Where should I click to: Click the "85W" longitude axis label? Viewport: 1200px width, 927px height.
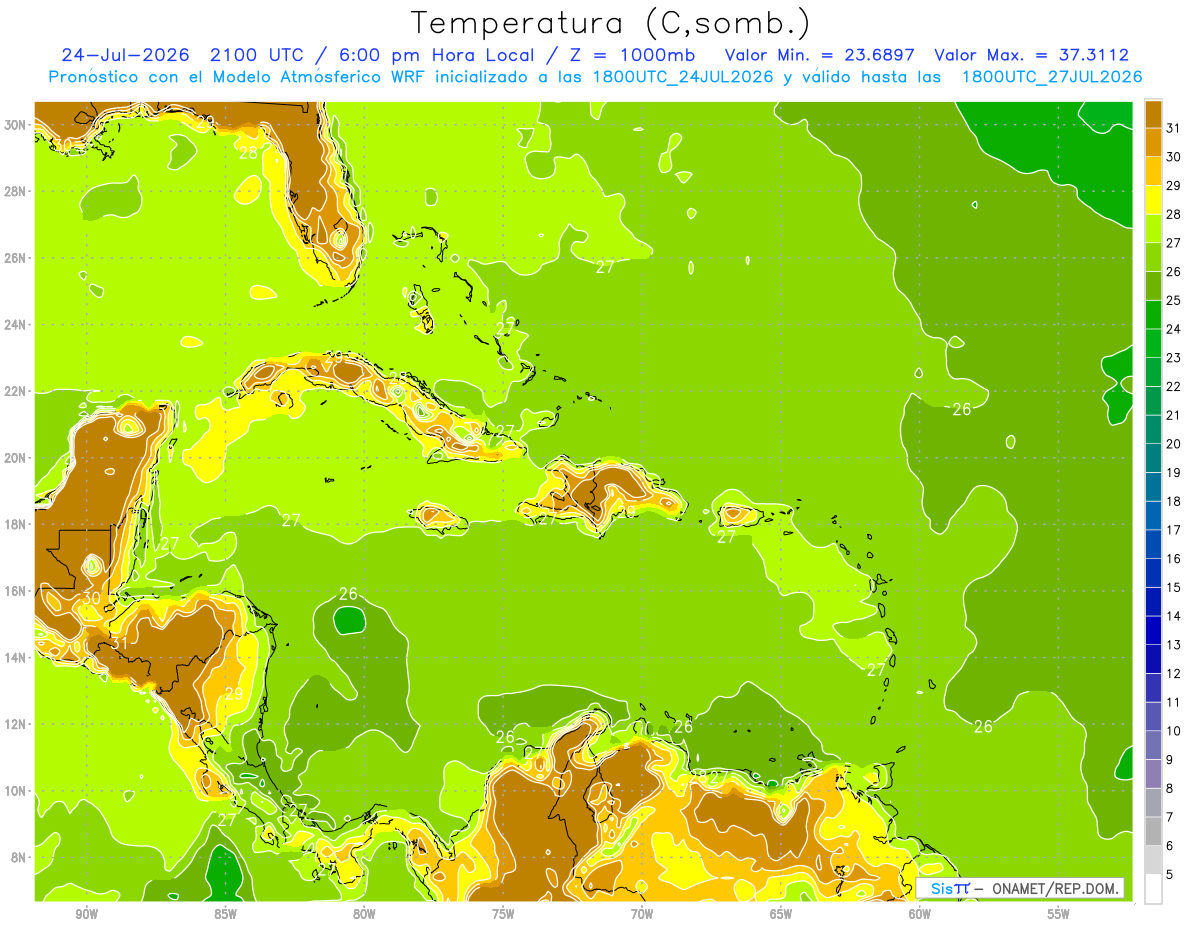(225, 914)
